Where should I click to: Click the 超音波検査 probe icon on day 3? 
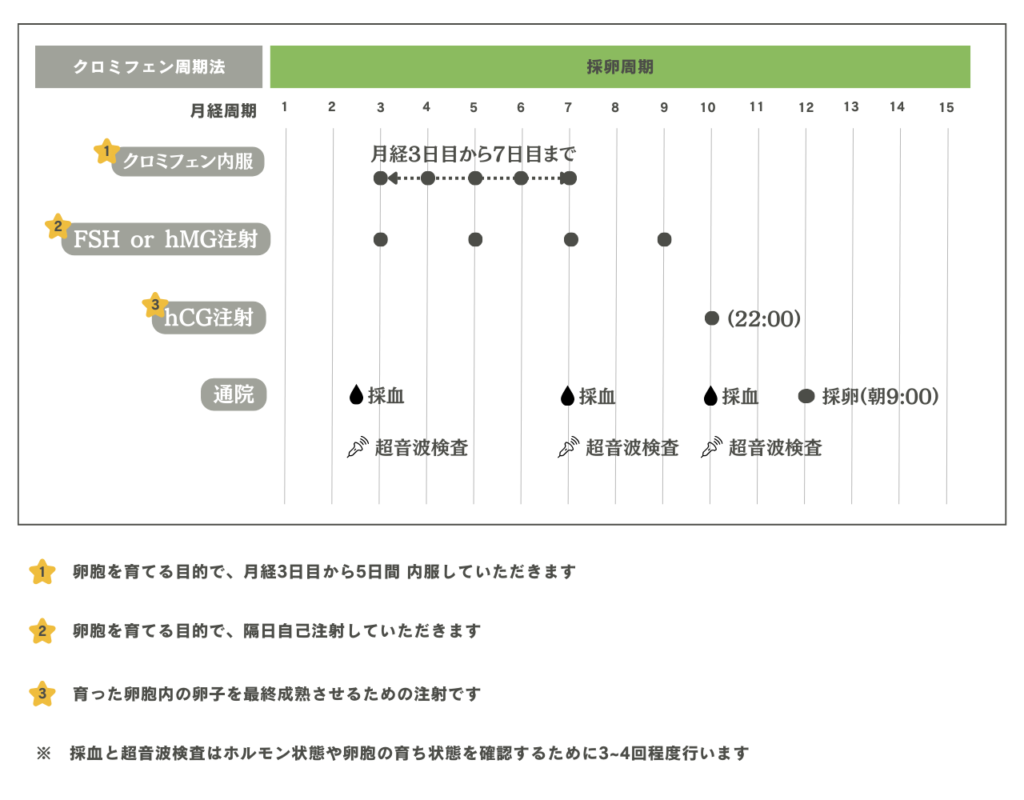point(358,447)
